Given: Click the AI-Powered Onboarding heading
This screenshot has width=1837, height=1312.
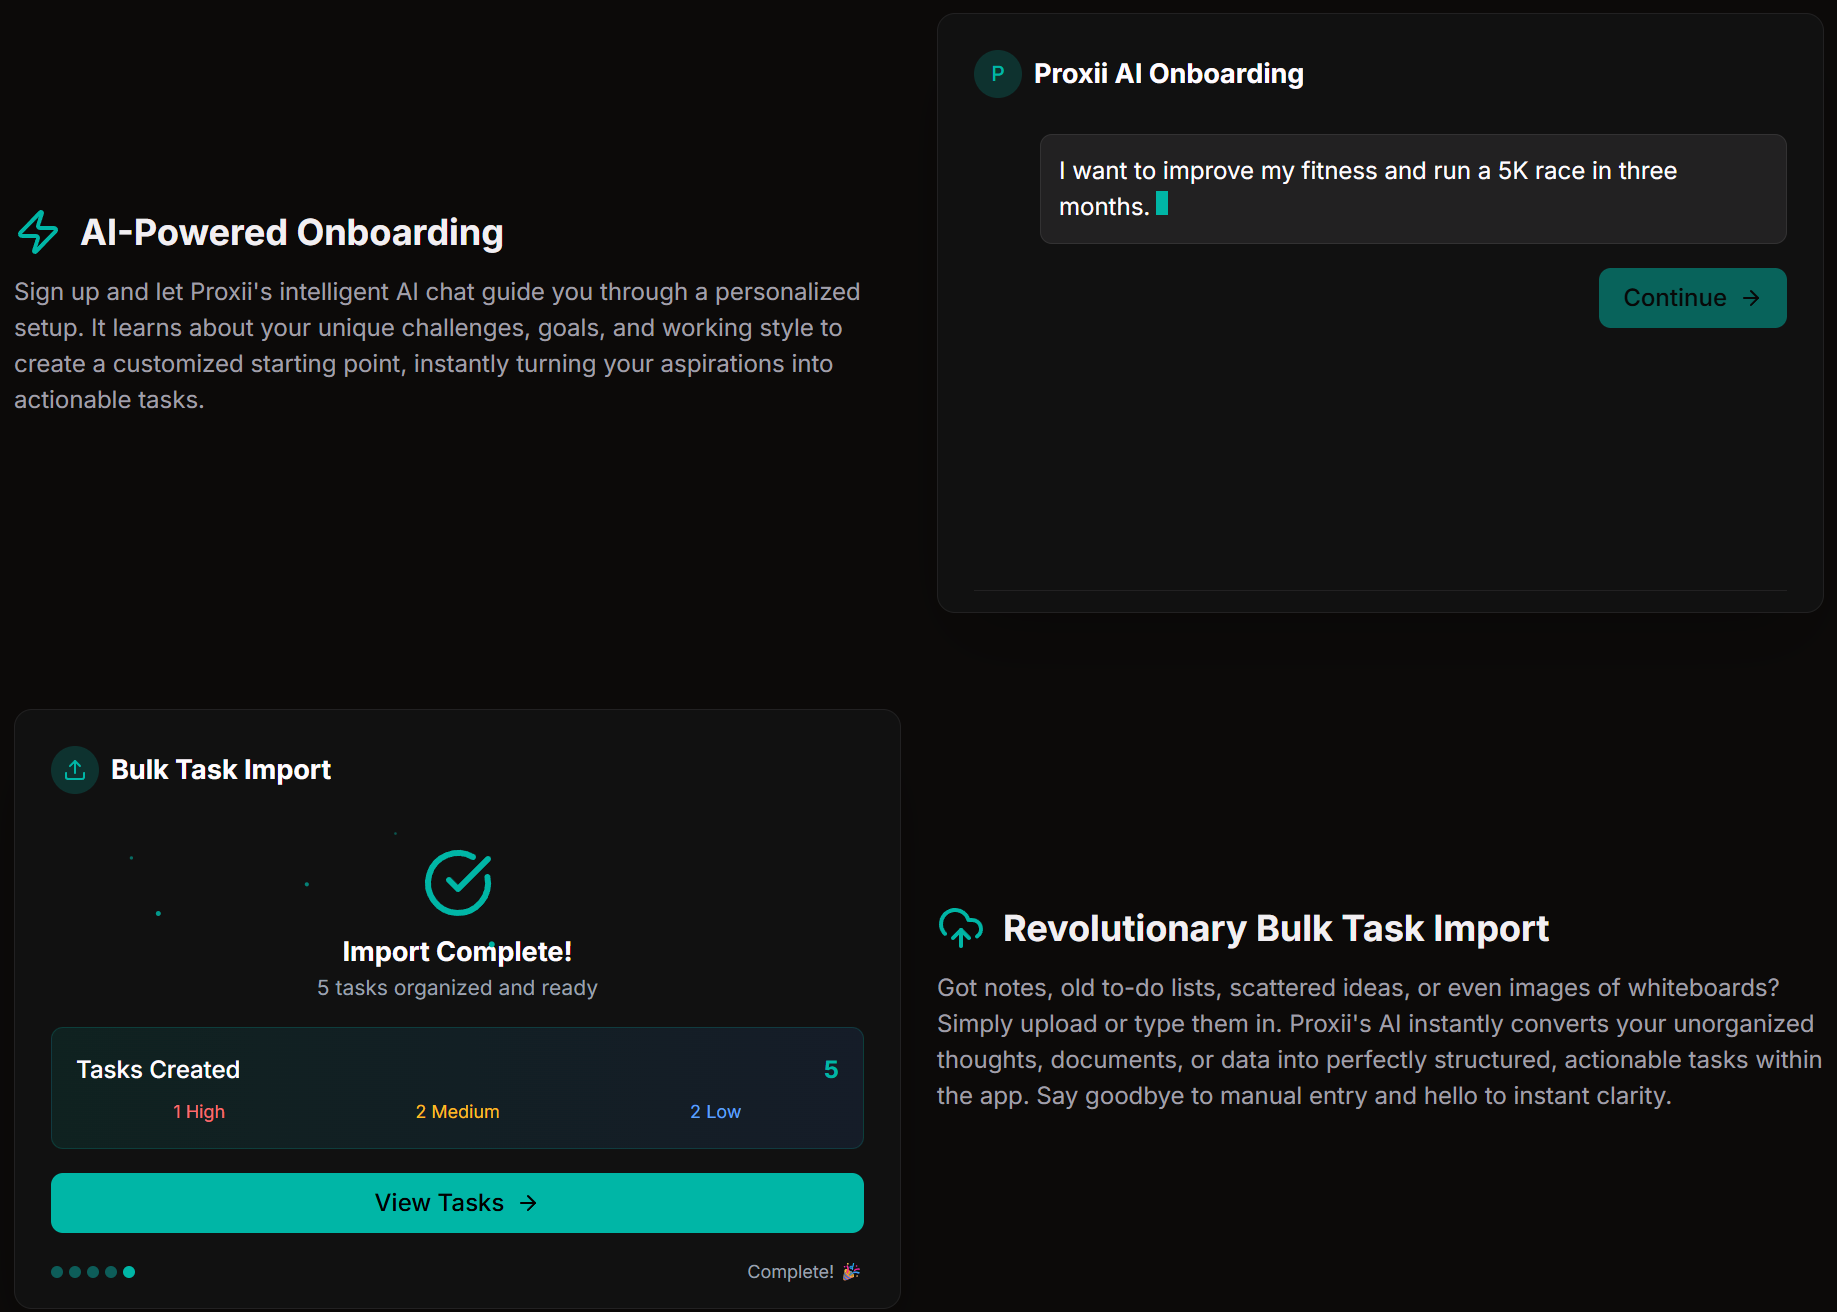Looking at the screenshot, I should (292, 232).
